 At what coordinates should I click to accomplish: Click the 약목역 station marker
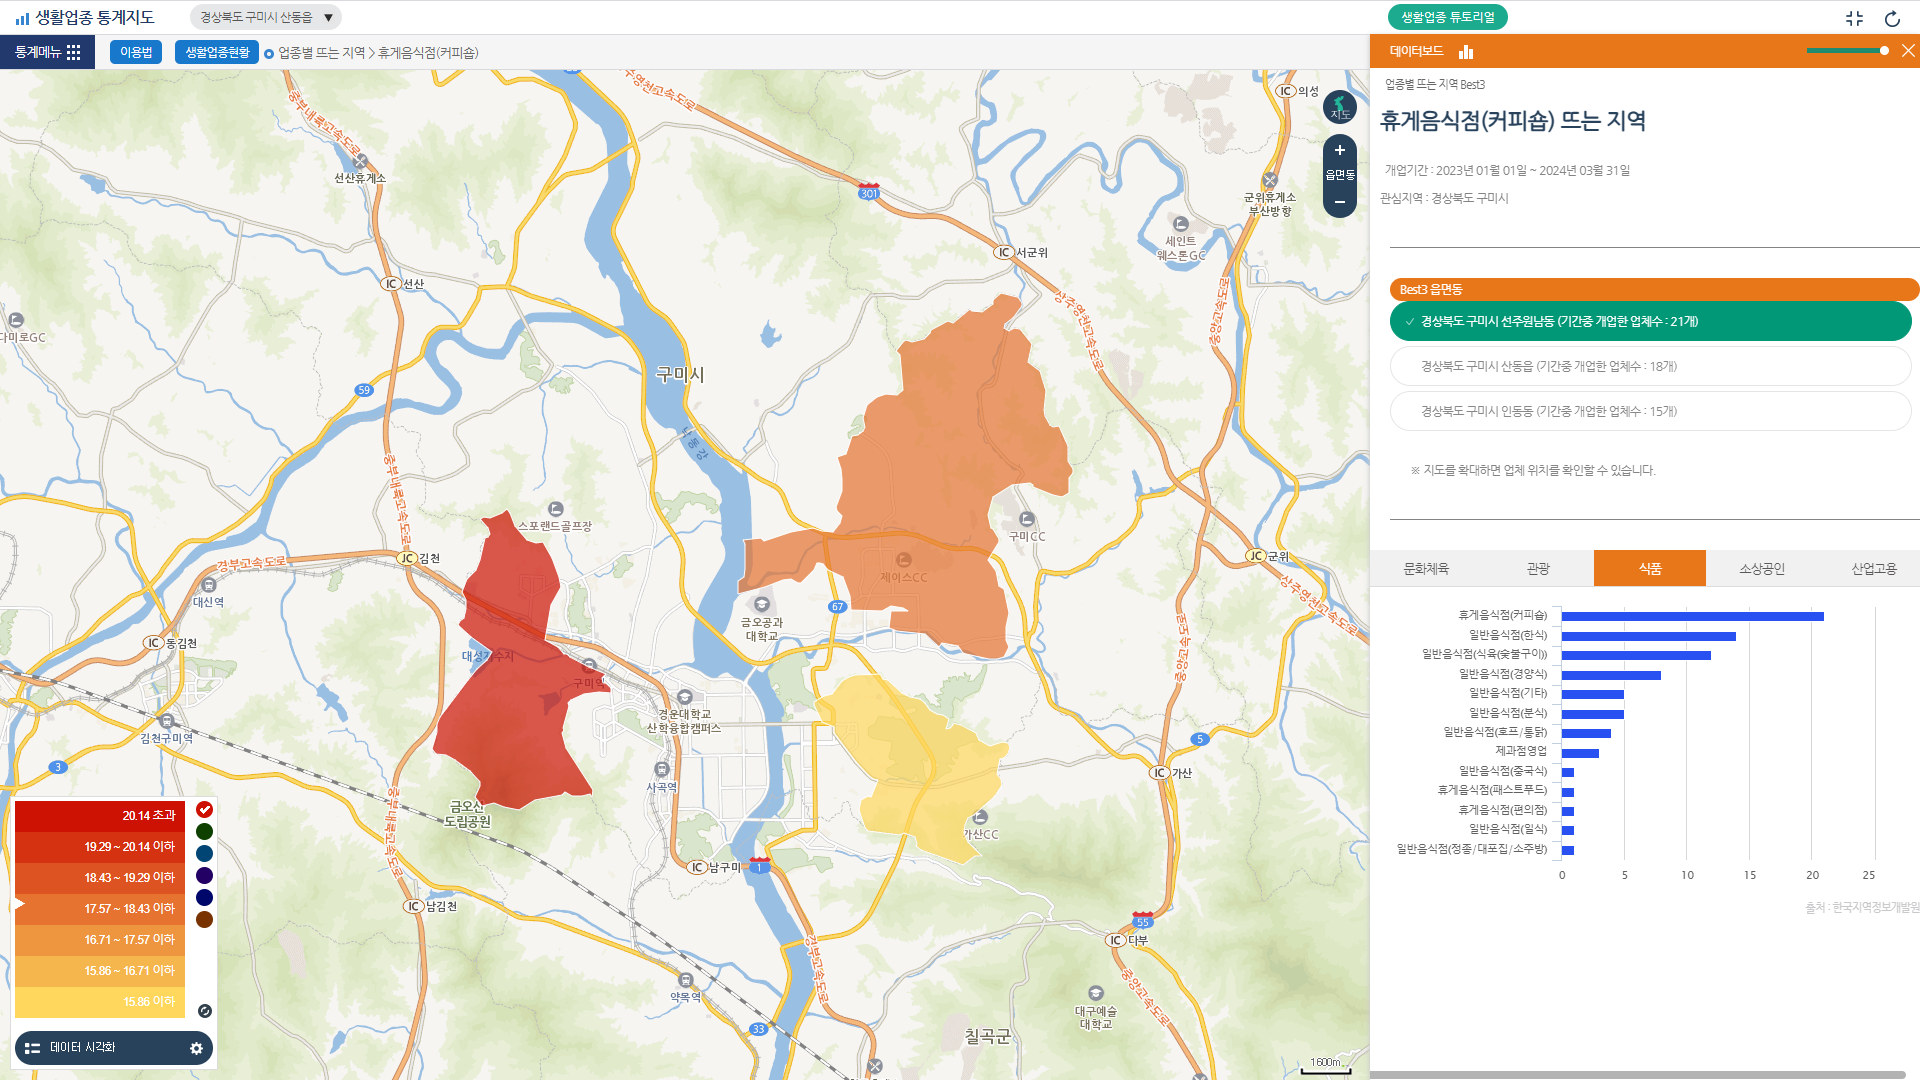click(x=686, y=980)
